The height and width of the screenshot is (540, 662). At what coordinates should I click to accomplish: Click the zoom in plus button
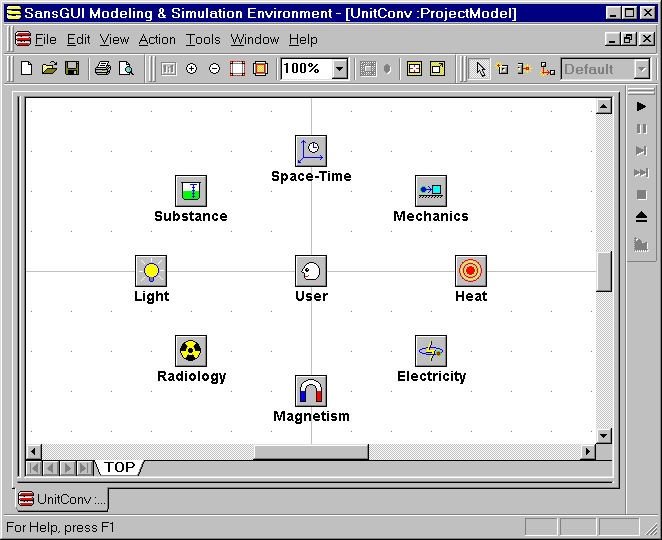[191, 69]
